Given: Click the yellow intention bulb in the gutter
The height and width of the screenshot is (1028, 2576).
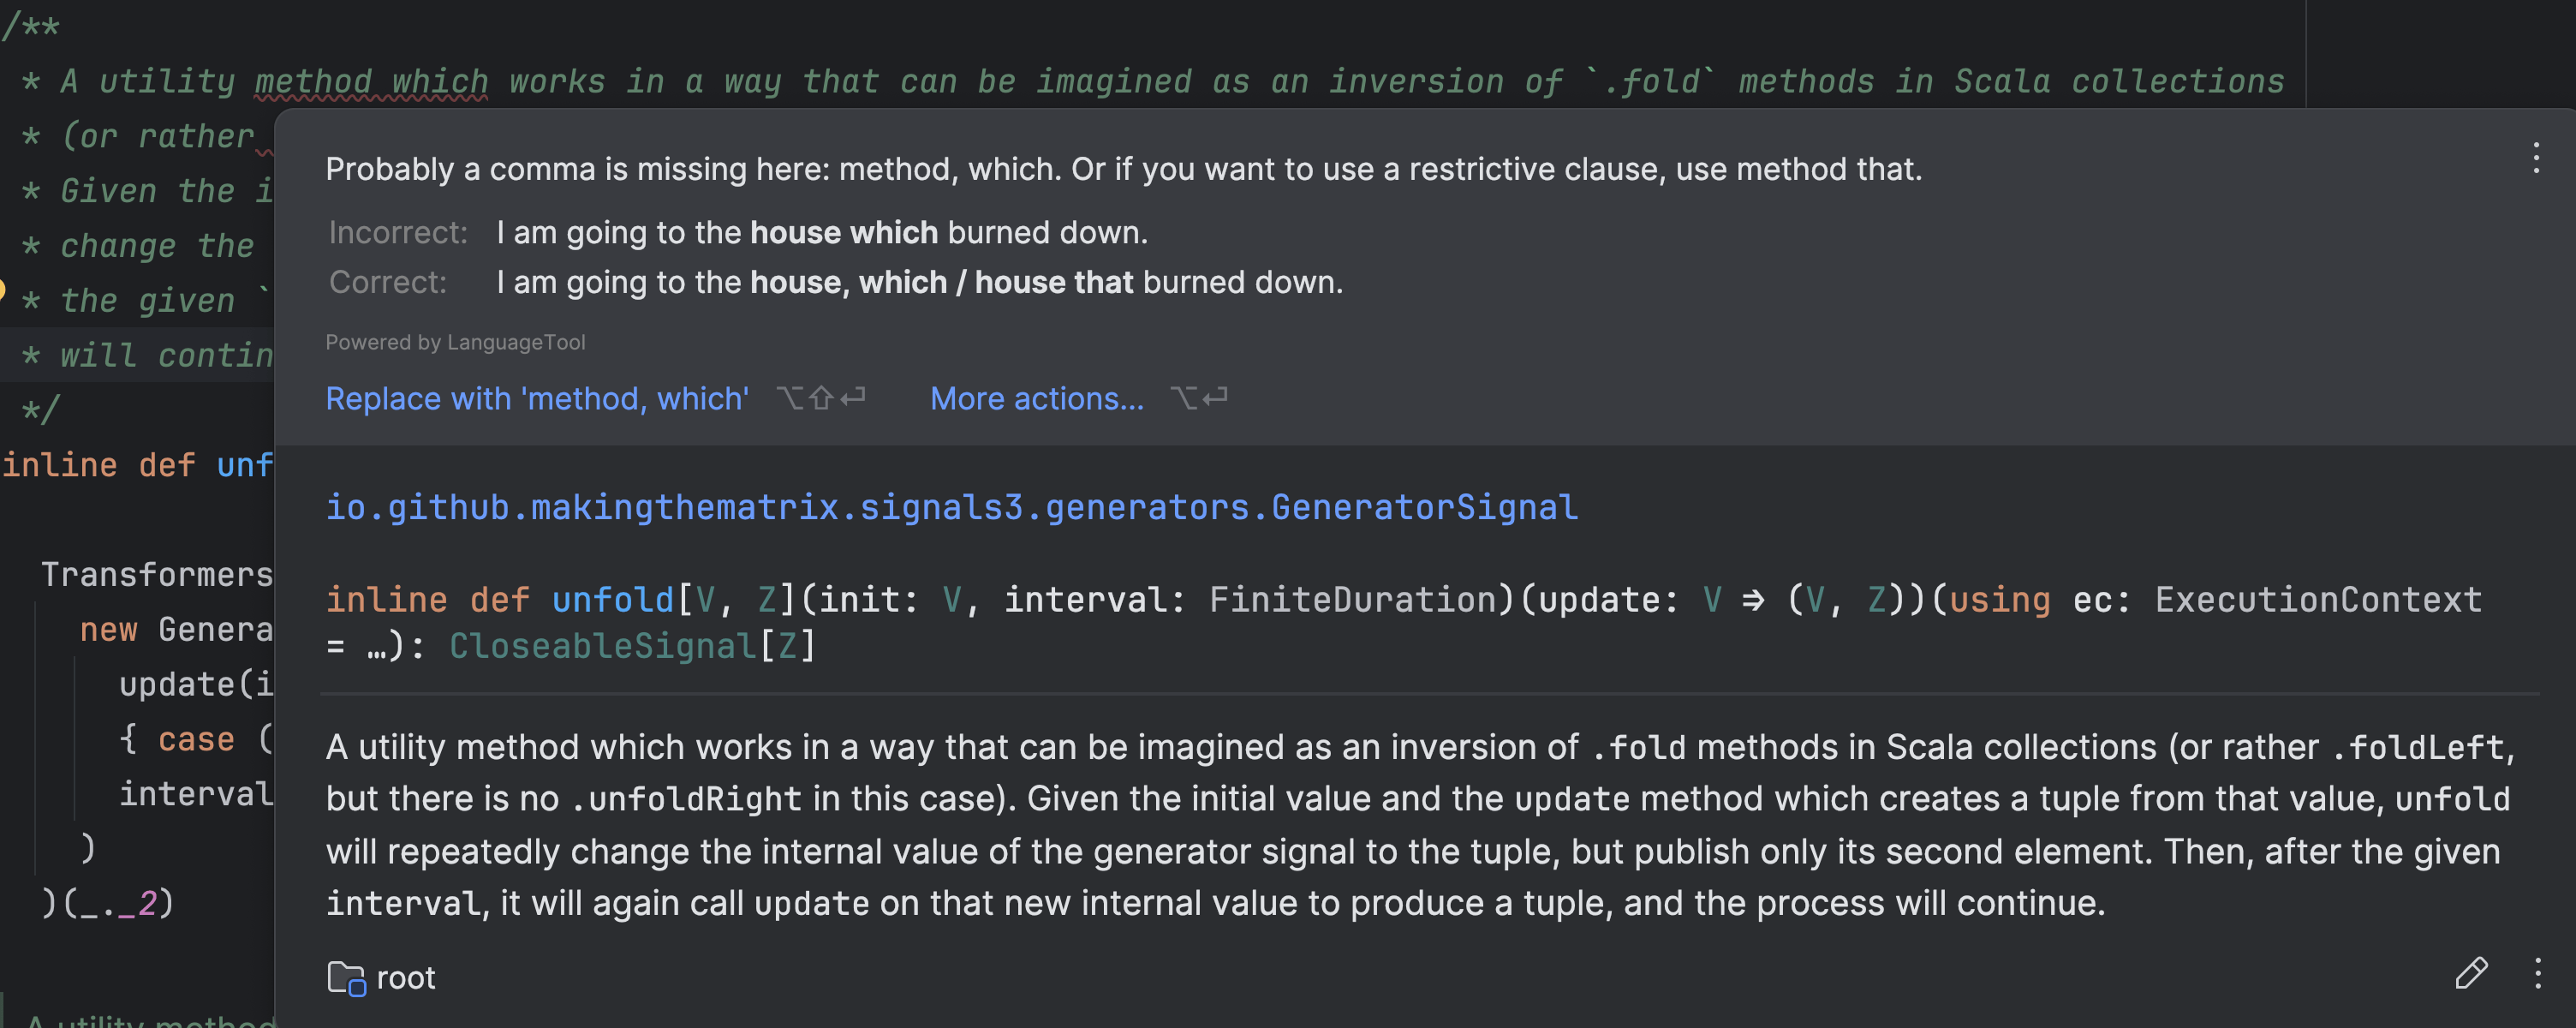Looking at the screenshot, I should click(x=2, y=290).
